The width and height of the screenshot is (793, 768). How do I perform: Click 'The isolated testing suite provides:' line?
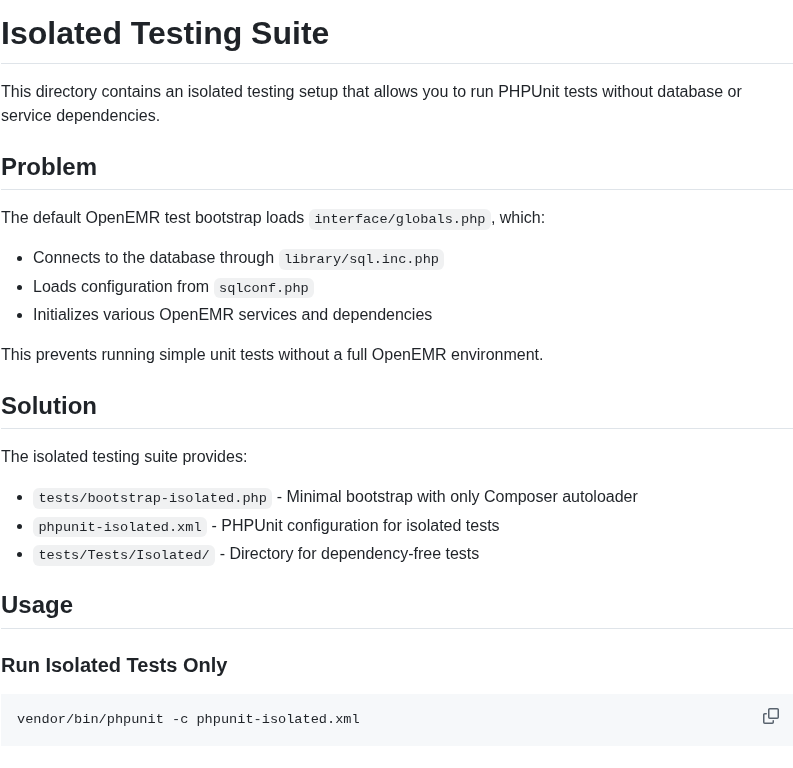(x=124, y=457)
